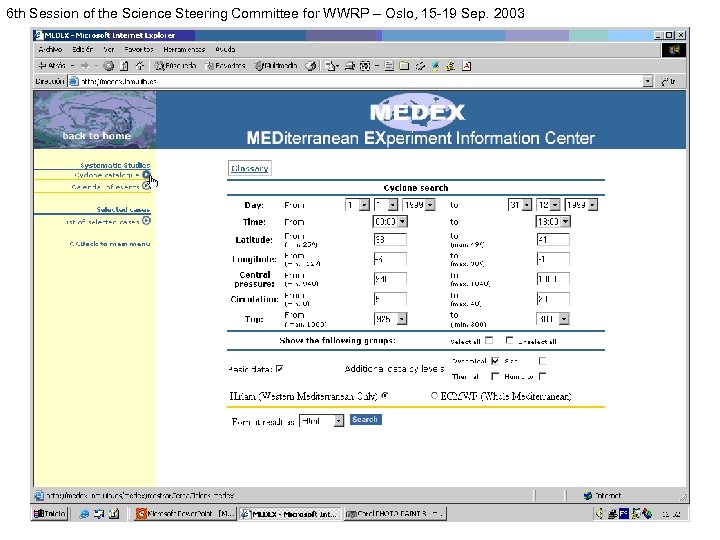720x540 pixels.
Task: Click the forward arrow toolbar button
Action: pyautogui.click(x=85, y=66)
